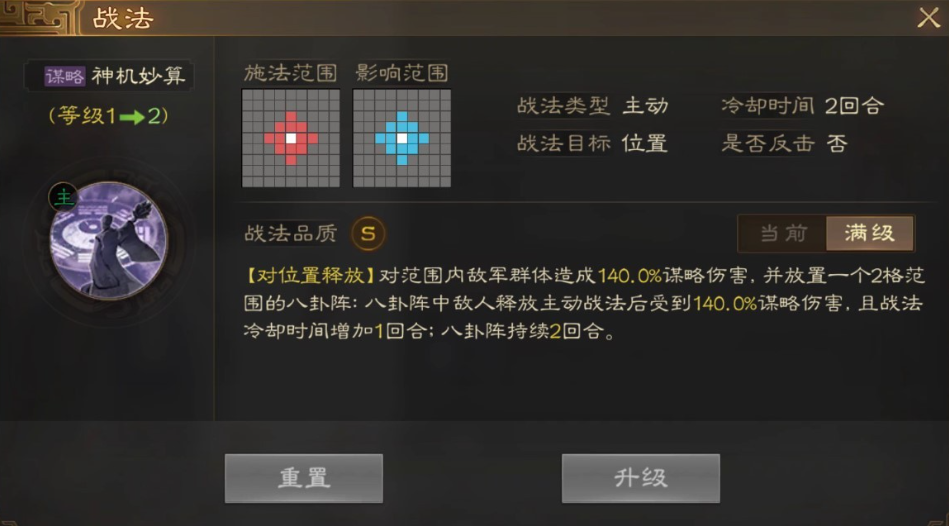Viewport: 949px width, 526px height.
Task: Switch to the 当前 current level view
Action: (x=783, y=233)
